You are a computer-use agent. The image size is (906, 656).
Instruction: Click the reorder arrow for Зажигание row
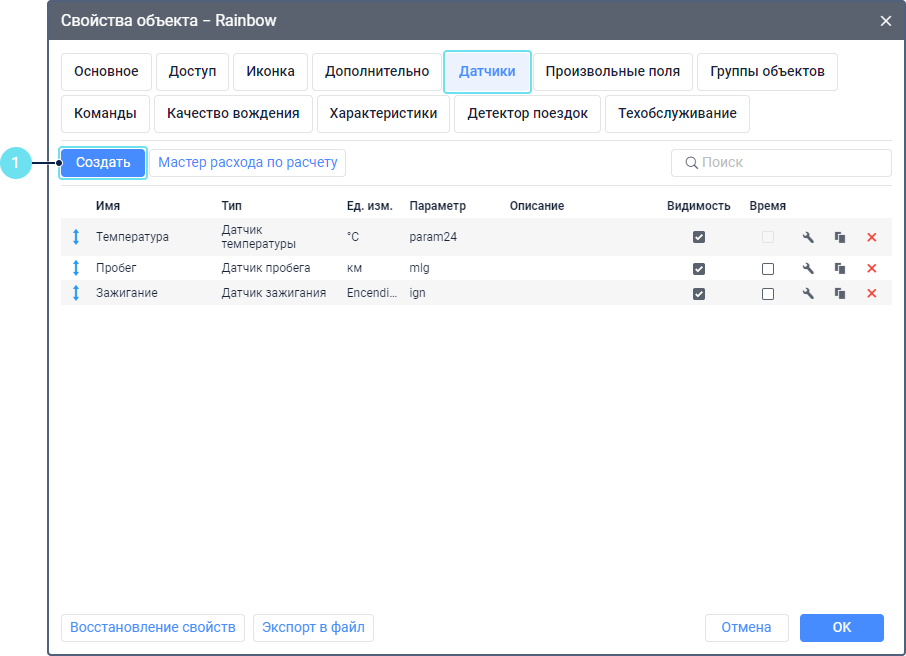point(76,294)
